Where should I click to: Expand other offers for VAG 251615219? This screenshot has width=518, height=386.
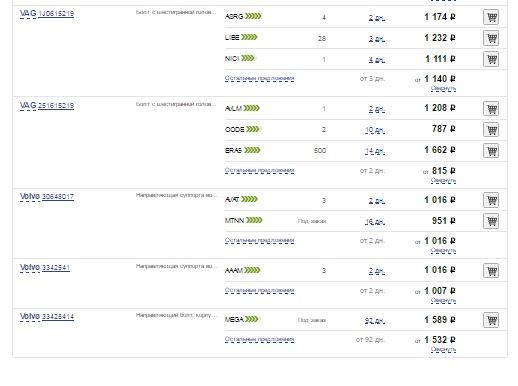click(259, 170)
